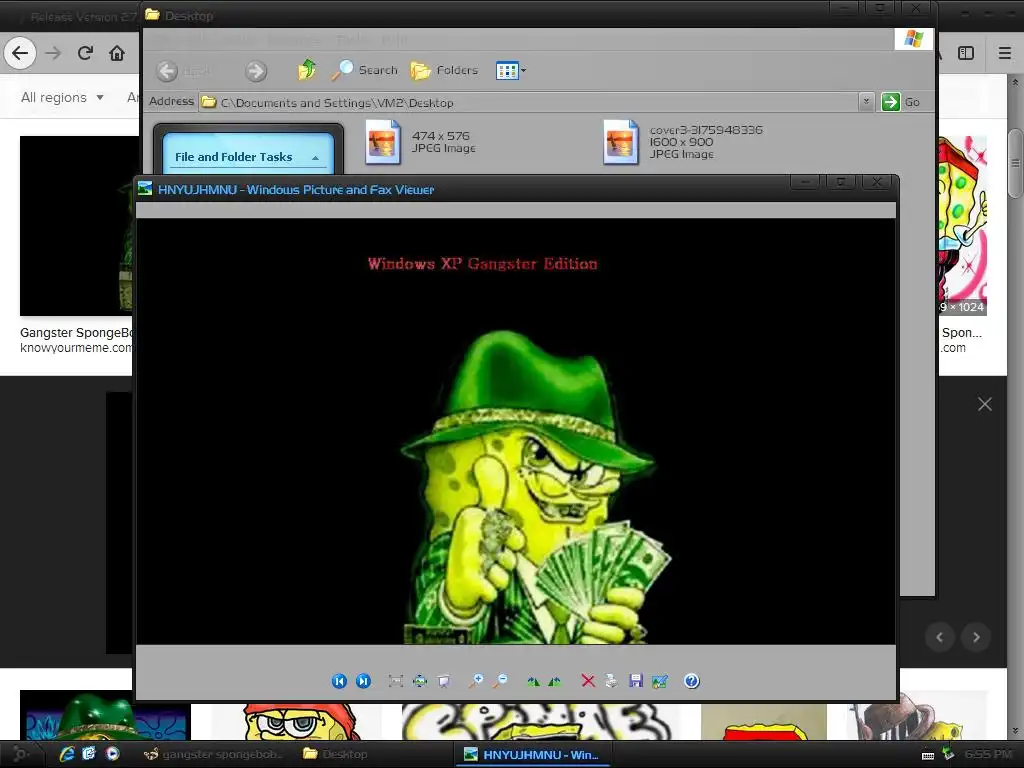This screenshot has width=1024, height=768.
Task: Toggle the browser sidebar panel icon
Action: (x=966, y=53)
